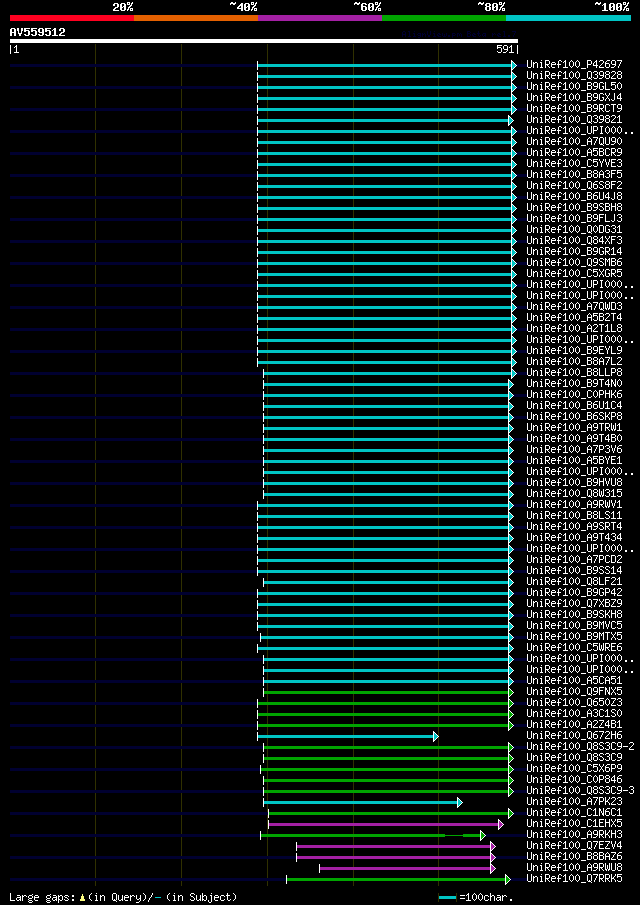Open hit UniRef100_B9GL50
640x905 pixels.
point(574,87)
